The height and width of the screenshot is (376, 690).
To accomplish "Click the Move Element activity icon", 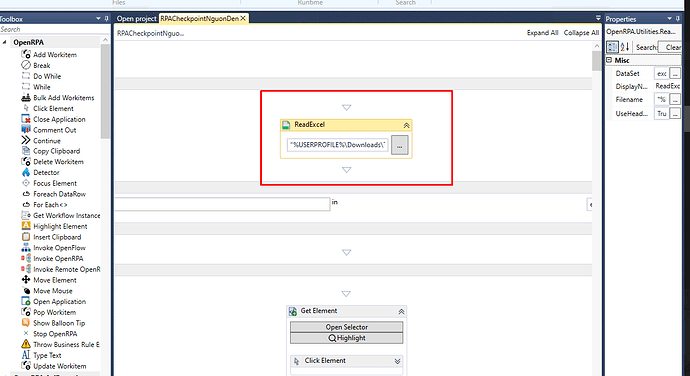I will pyautogui.click(x=26, y=280).
